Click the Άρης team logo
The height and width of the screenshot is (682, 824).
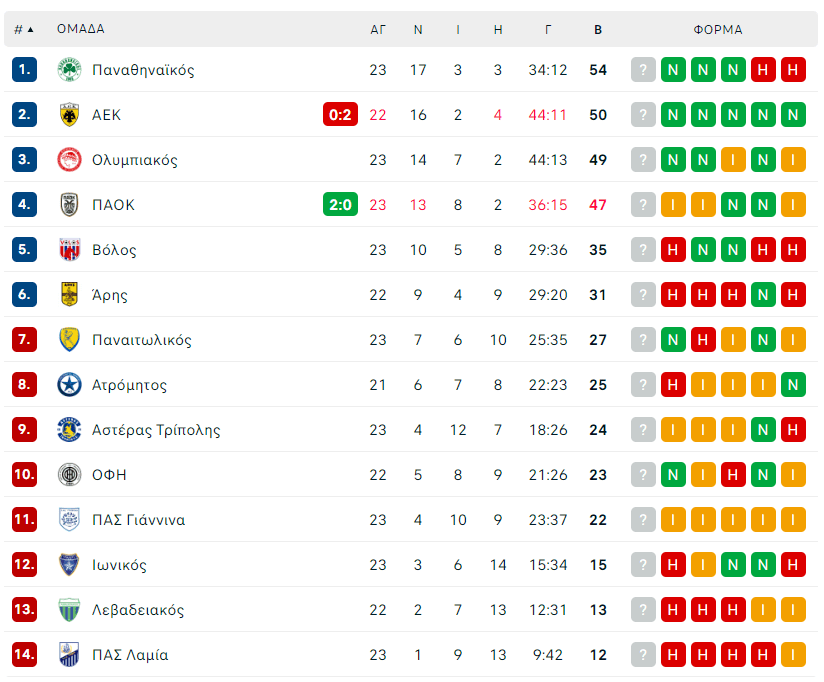(69, 295)
